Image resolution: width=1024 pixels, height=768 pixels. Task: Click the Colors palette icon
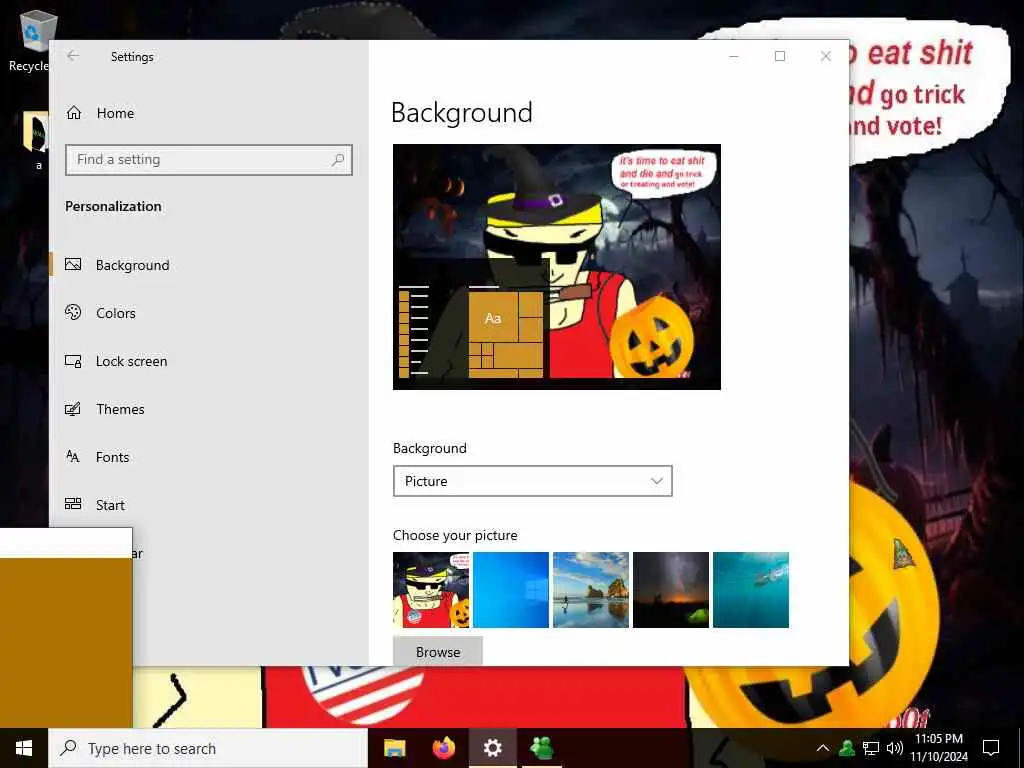tap(73, 312)
